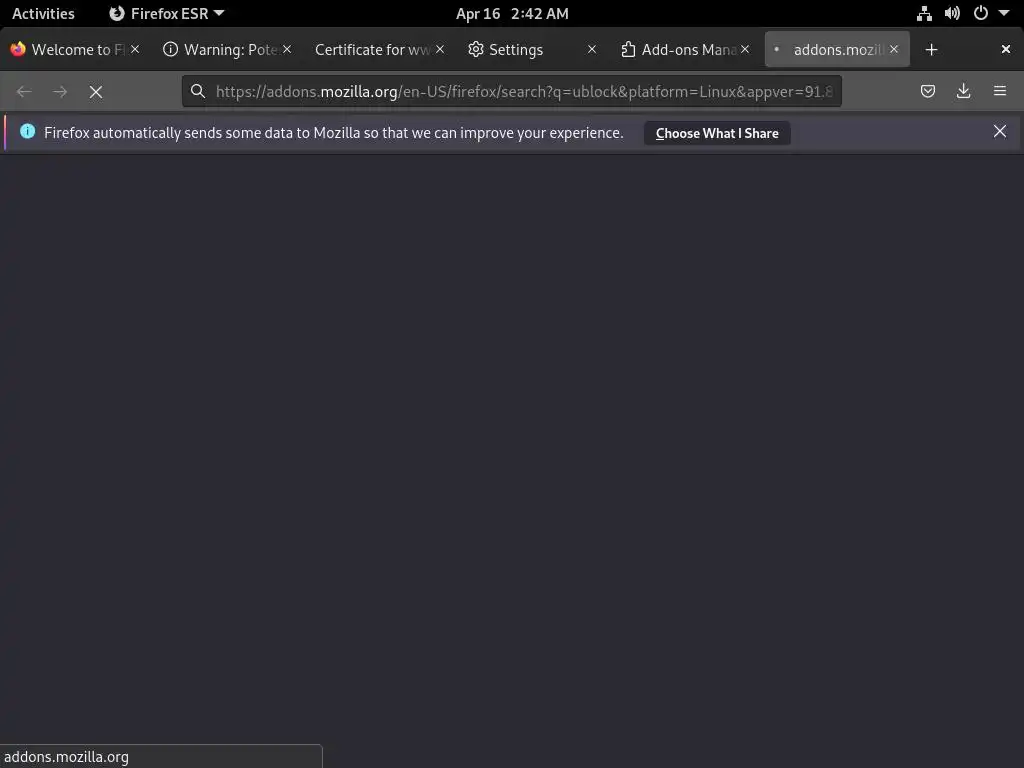Click the Warning tab info icon

pos(170,49)
